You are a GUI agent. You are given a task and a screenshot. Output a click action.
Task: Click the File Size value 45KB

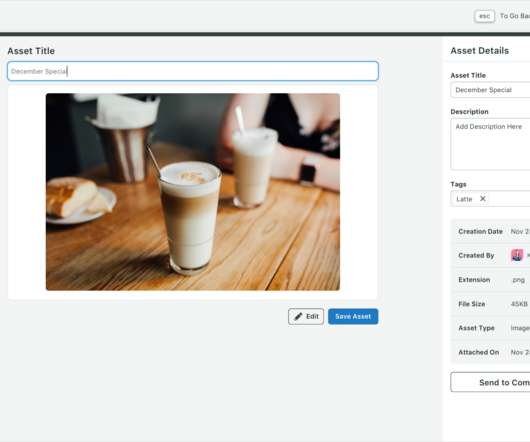pyautogui.click(x=519, y=304)
